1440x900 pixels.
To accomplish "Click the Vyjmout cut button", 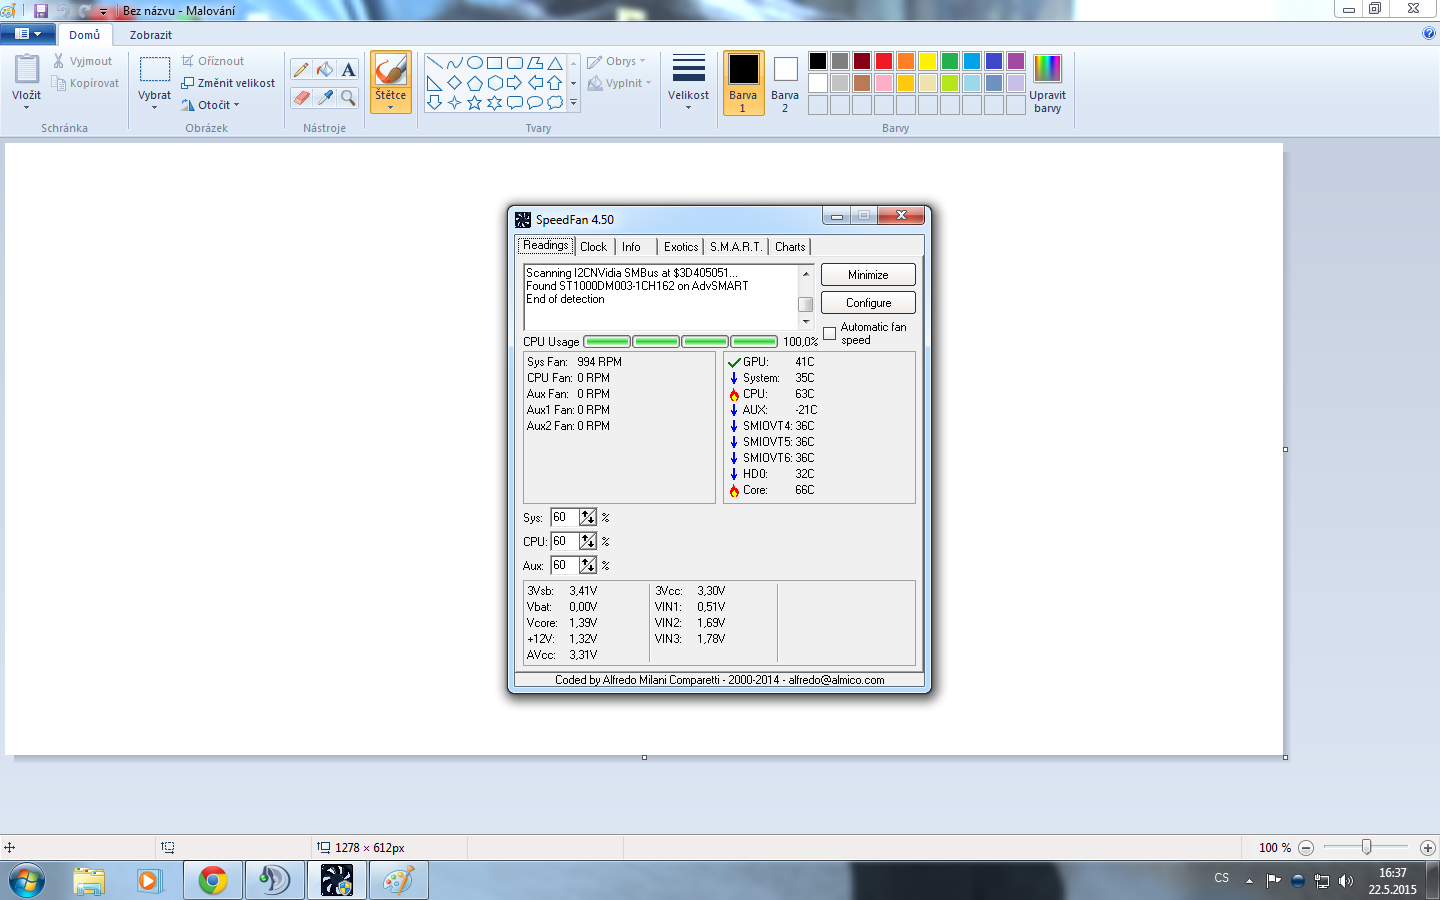I will tap(83, 61).
